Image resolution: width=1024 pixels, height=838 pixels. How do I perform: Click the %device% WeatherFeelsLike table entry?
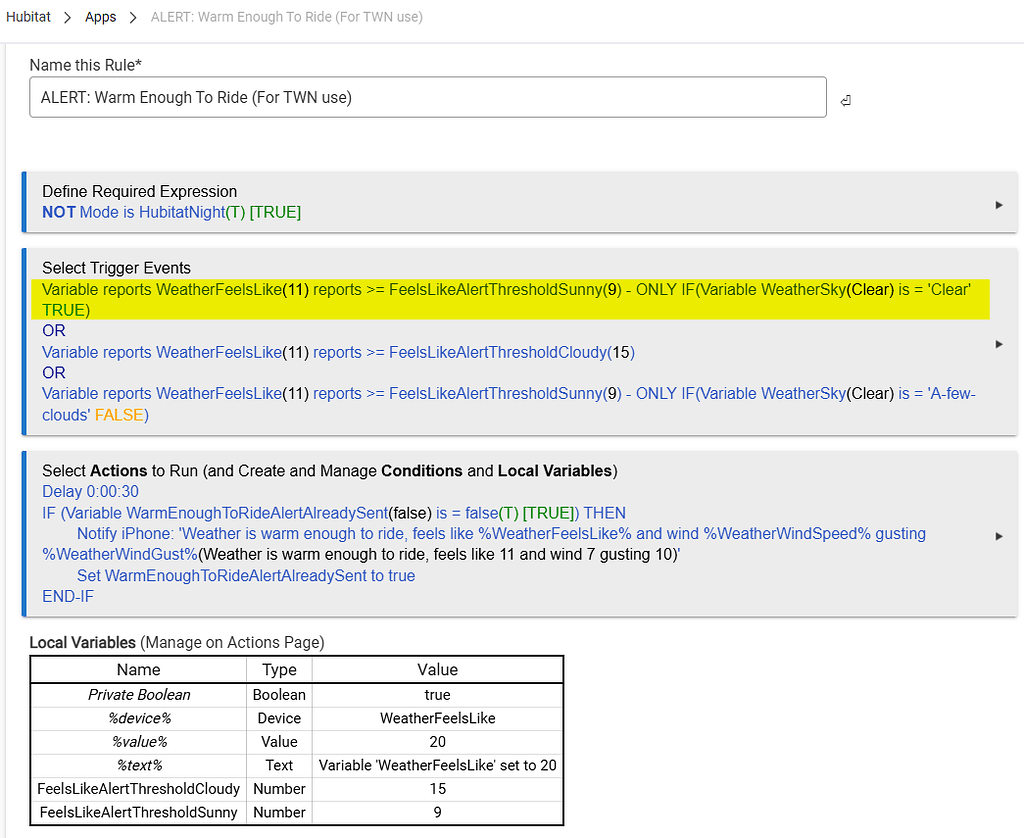click(437, 717)
